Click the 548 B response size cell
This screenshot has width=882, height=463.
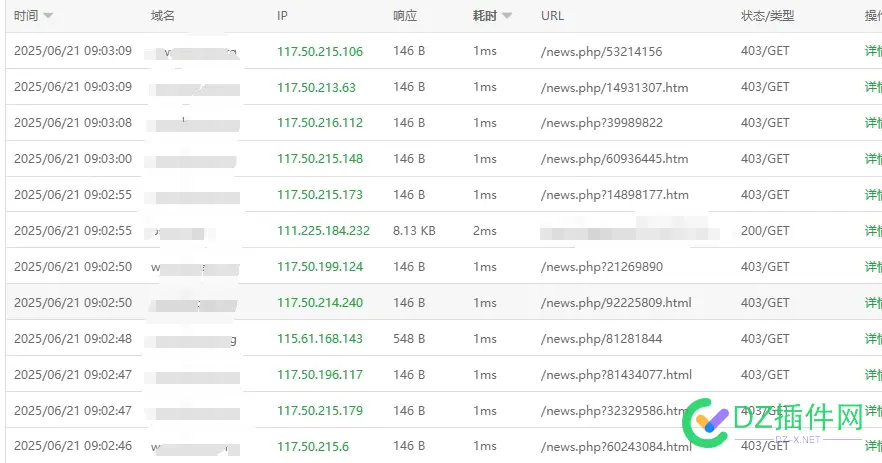[x=409, y=339]
